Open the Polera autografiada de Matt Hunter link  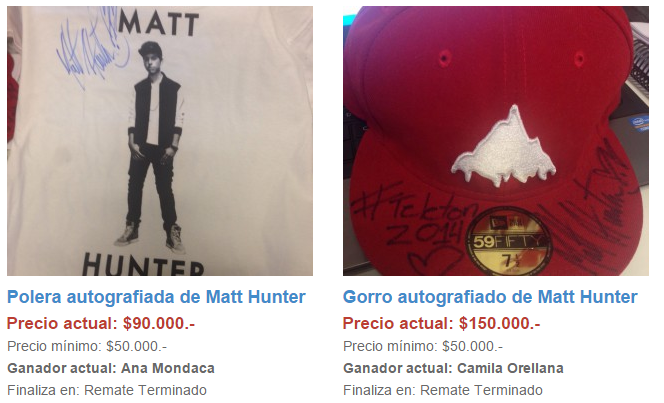(156, 297)
